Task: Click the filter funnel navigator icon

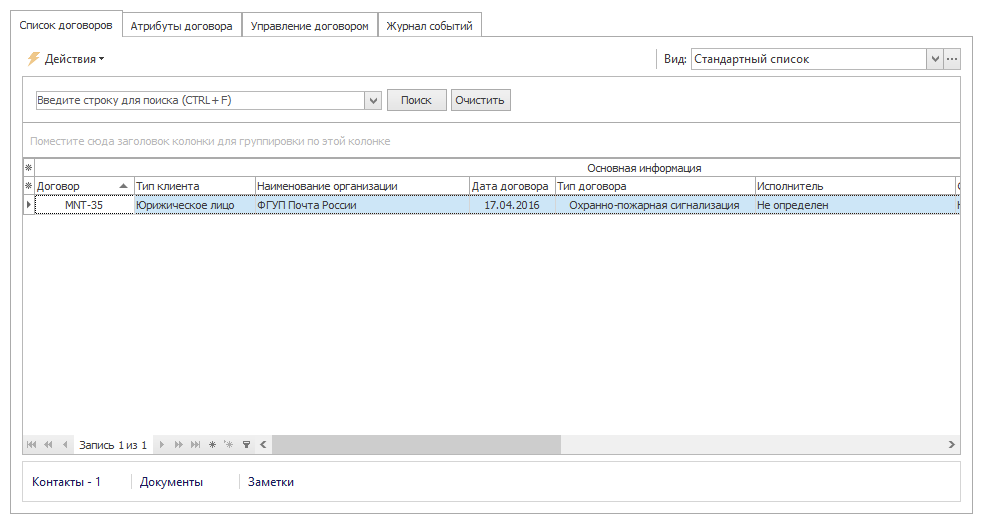Action: click(x=246, y=444)
